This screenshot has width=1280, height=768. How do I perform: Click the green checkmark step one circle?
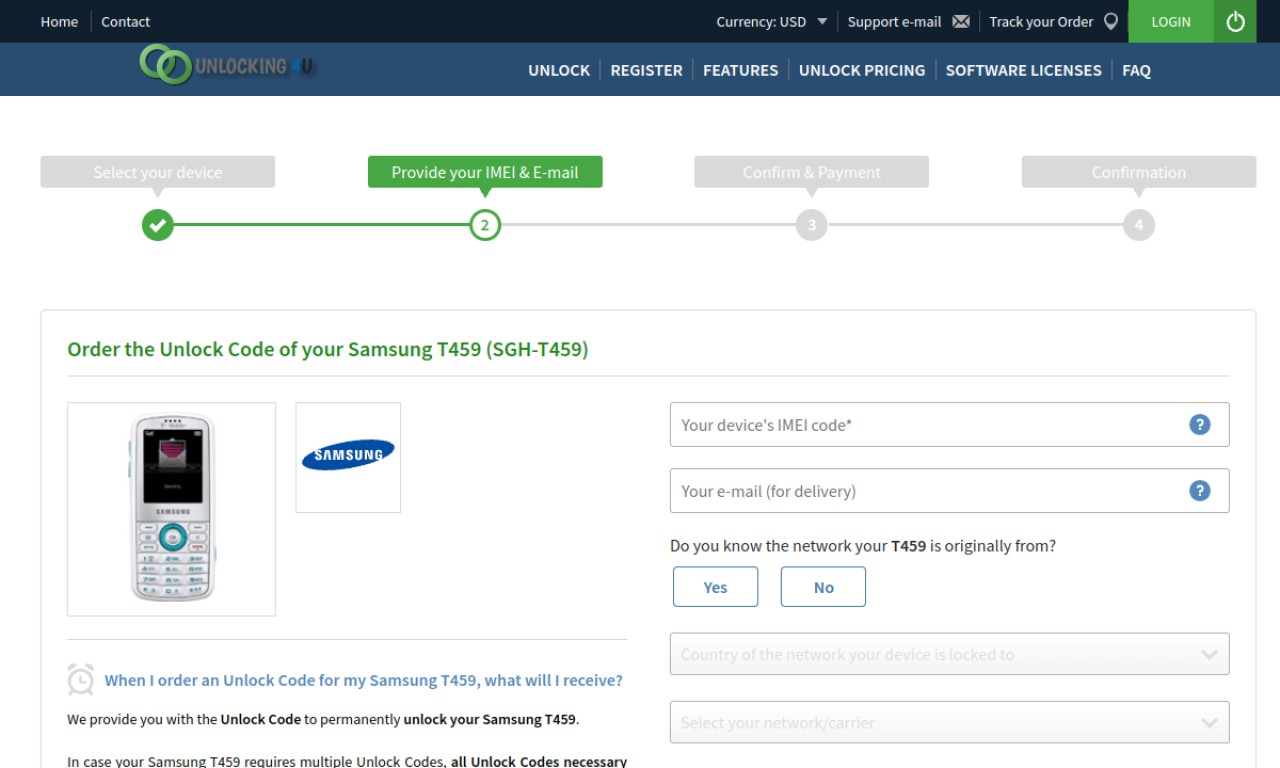coord(157,225)
